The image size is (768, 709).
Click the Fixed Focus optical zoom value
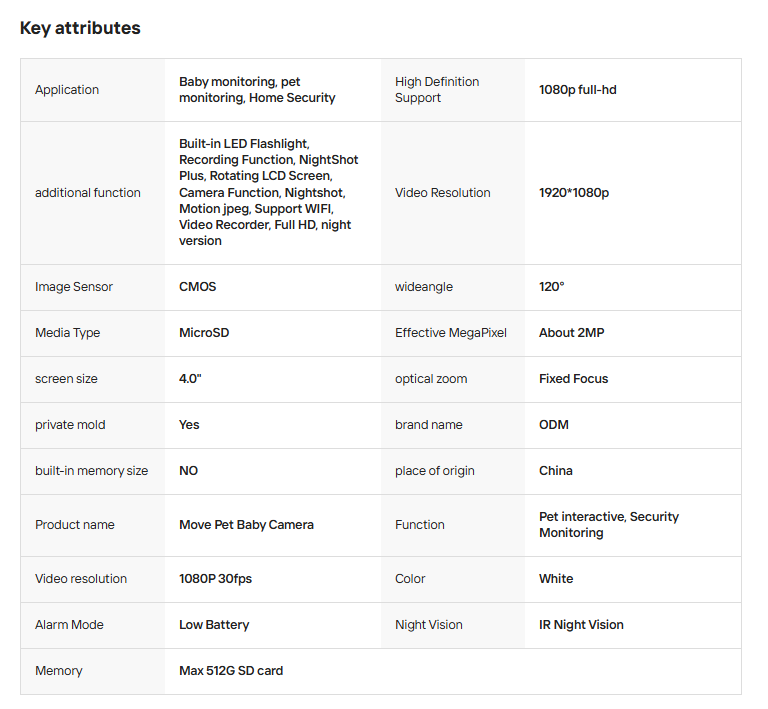click(x=573, y=379)
